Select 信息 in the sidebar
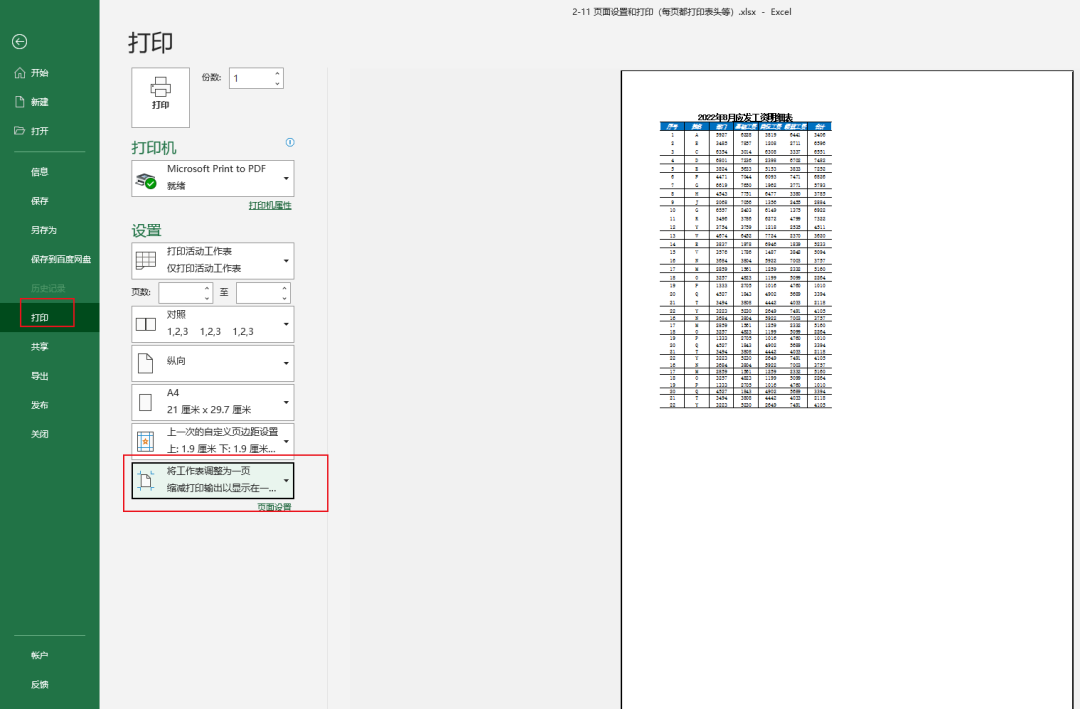 pyautogui.click(x=40, y=172)
